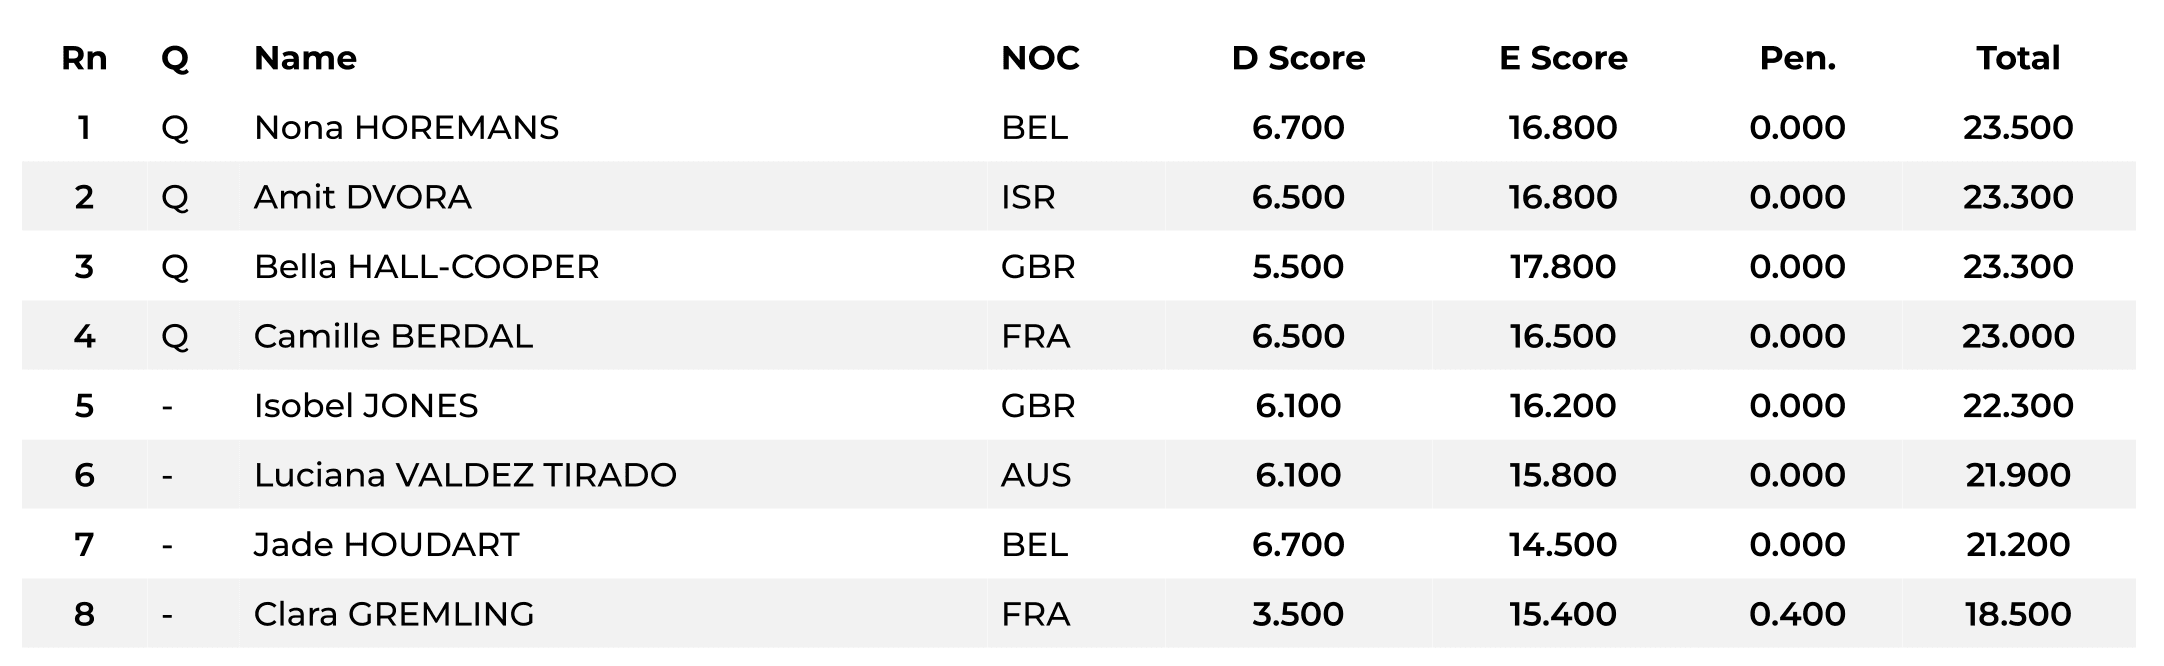
Task: Click the NOC column header
Action: [x=1040, y=58]
